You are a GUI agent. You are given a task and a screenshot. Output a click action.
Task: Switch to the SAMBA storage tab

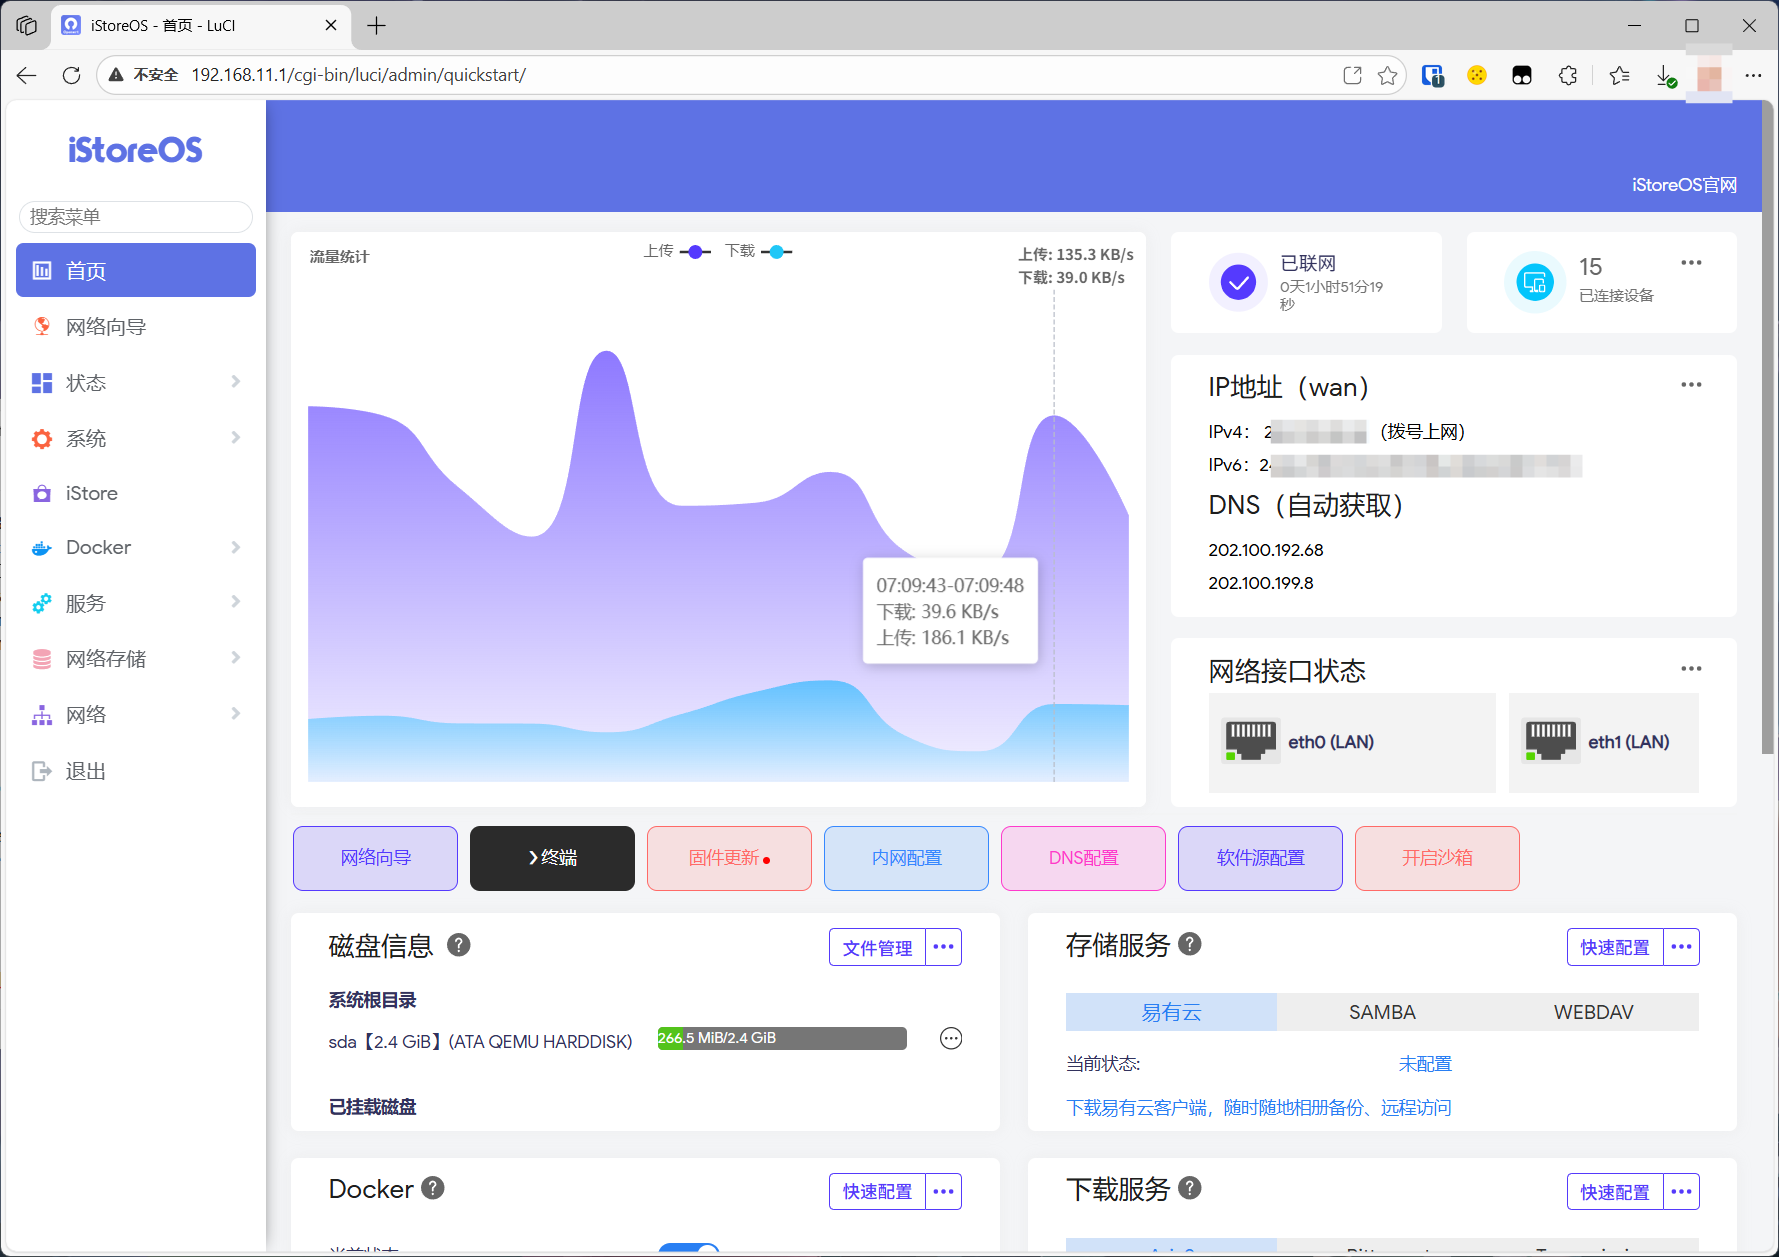(1381, 1012)
